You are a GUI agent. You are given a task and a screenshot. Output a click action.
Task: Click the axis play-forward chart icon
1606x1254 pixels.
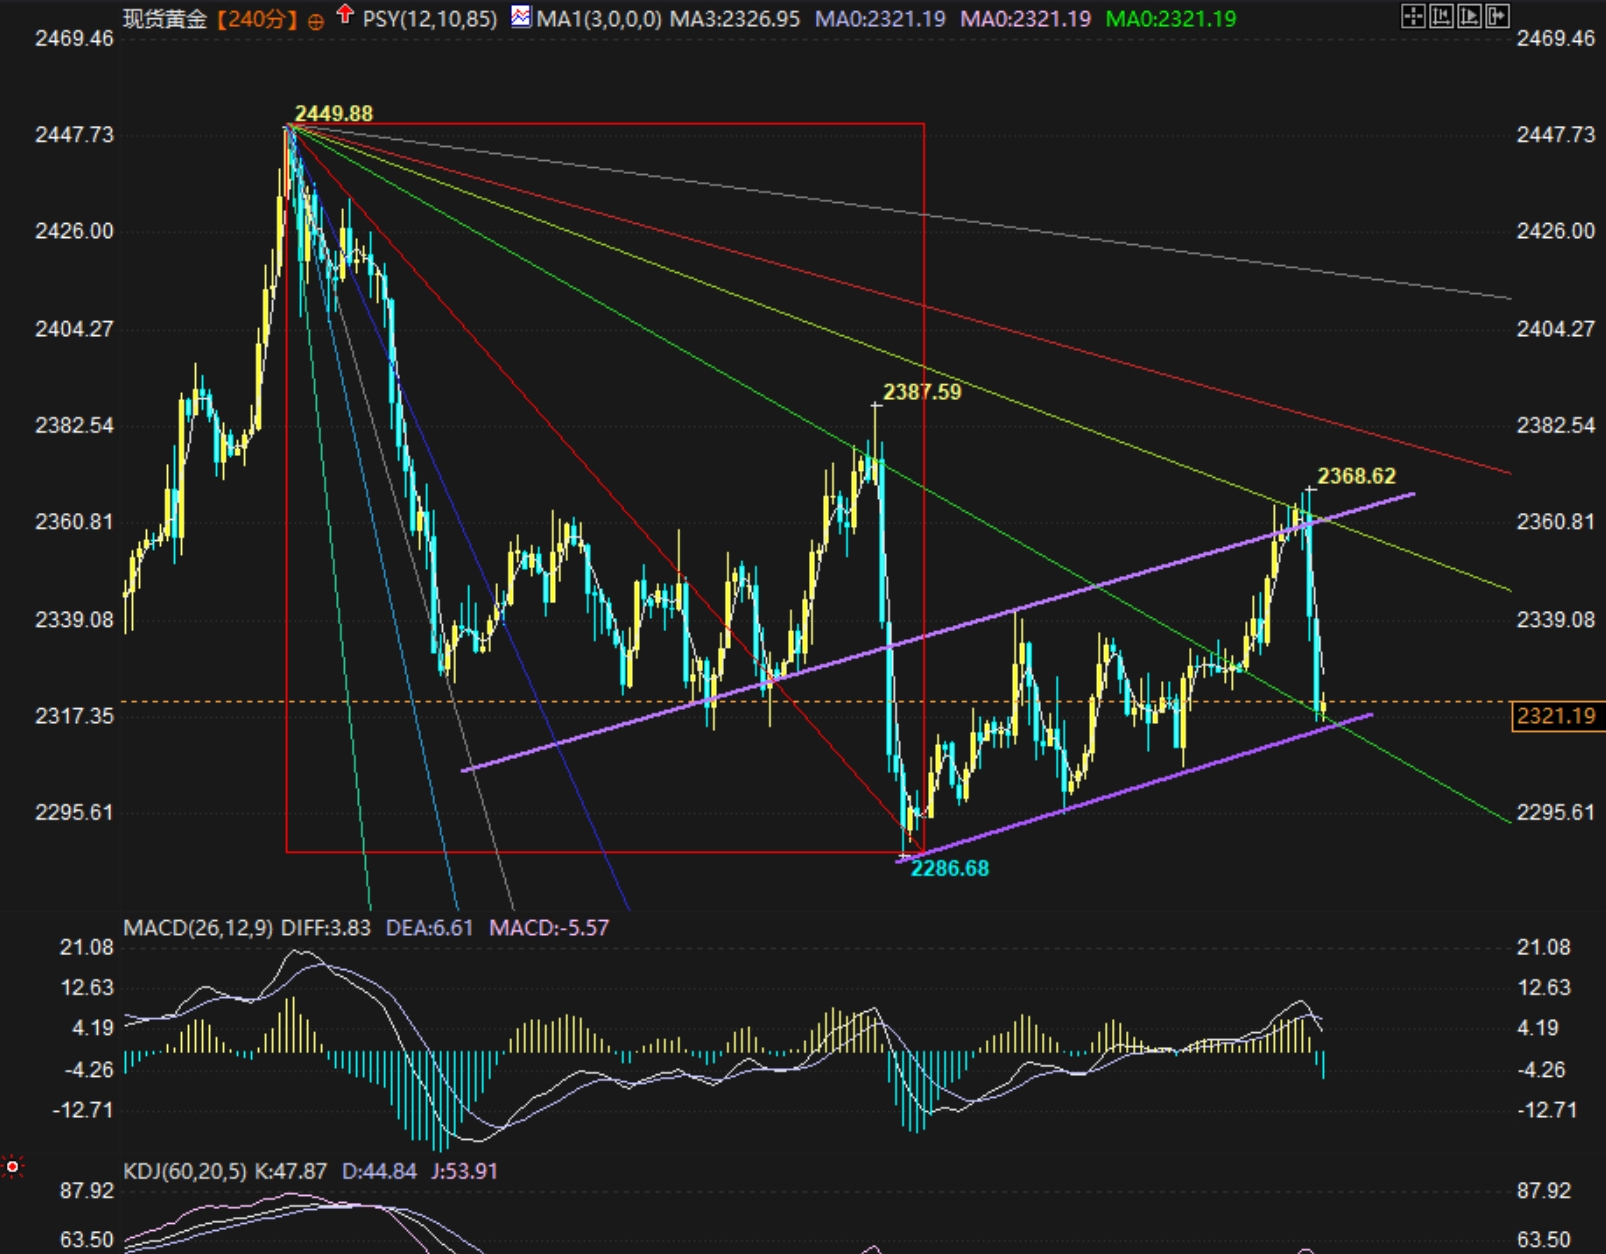[x=1469, y=15]
